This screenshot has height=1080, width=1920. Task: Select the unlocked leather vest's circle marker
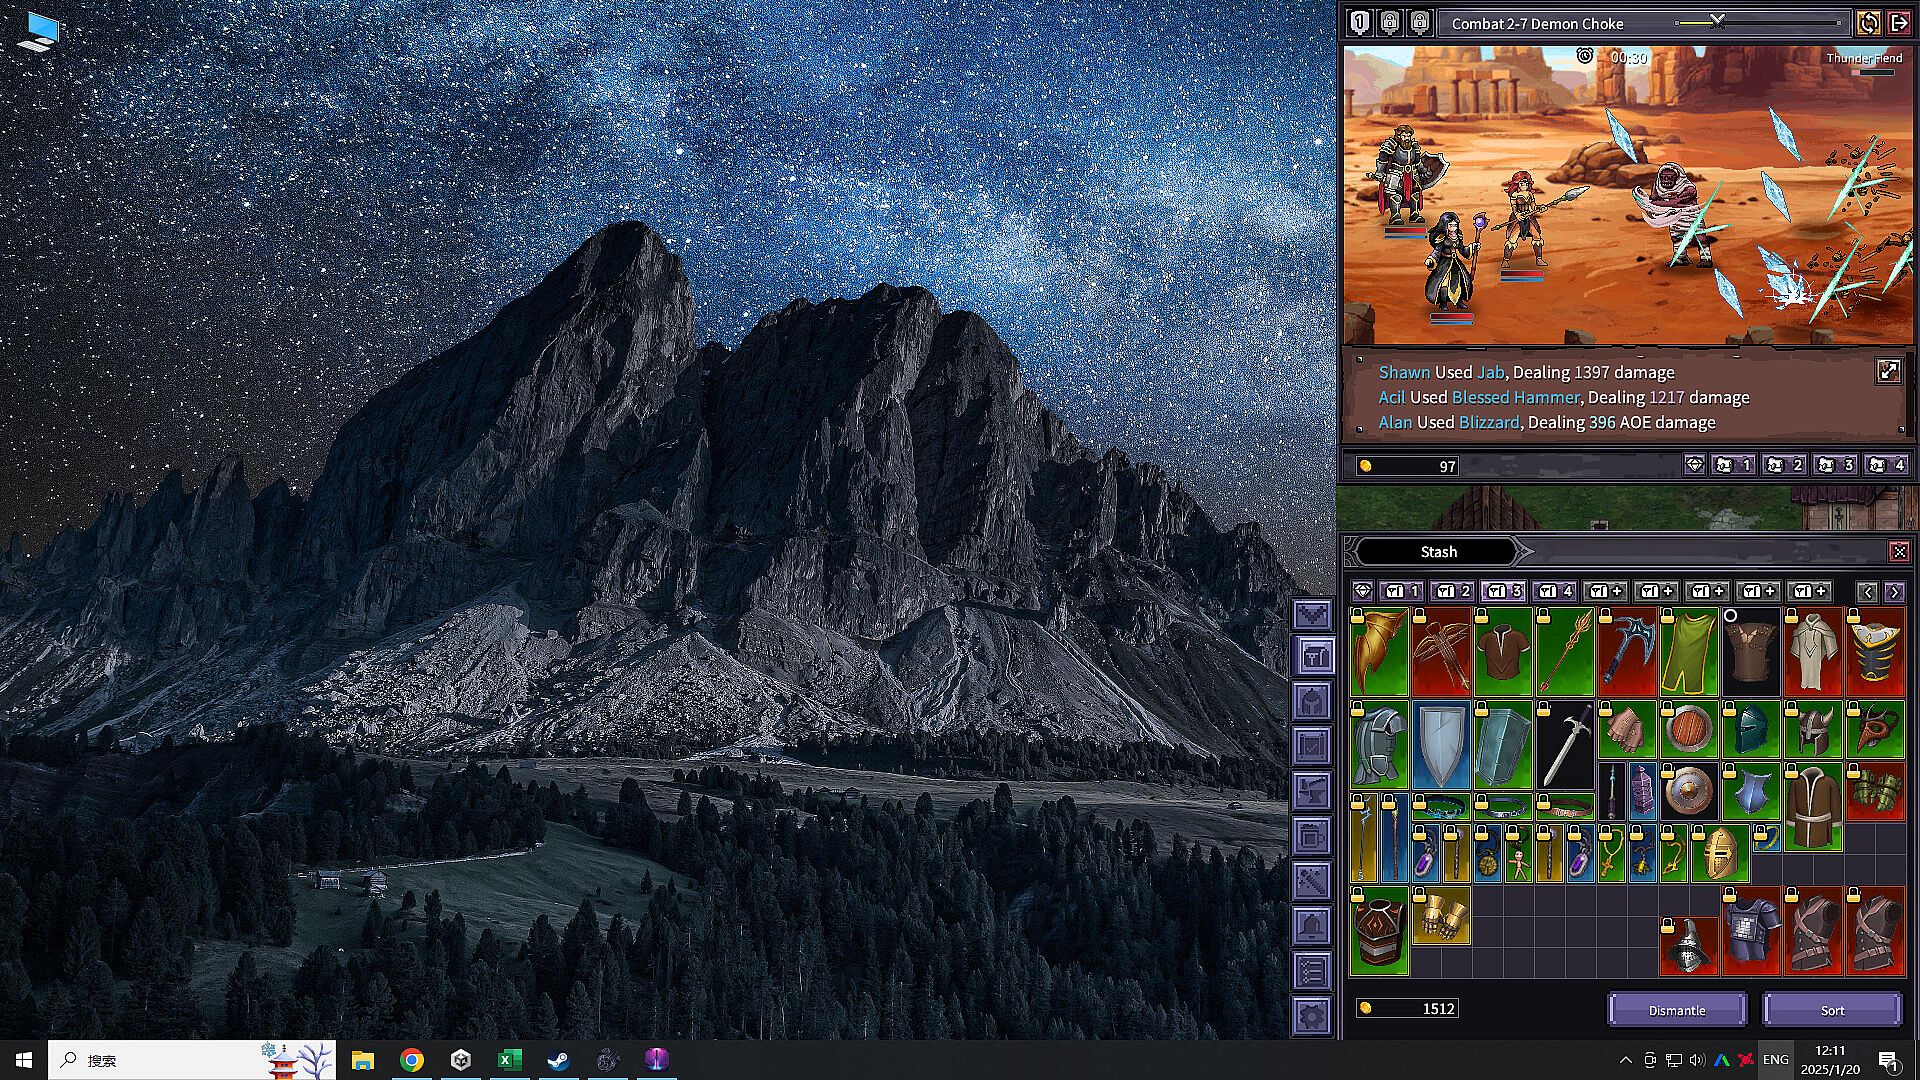pos(1730,616)
